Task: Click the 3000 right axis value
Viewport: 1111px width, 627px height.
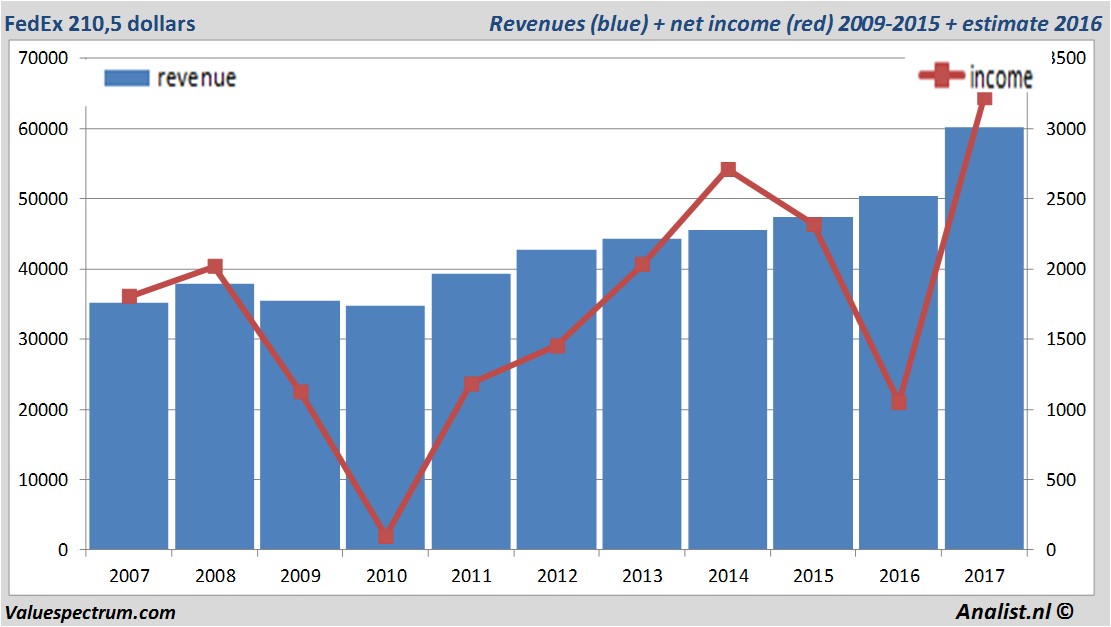Action: [1066, 128]
